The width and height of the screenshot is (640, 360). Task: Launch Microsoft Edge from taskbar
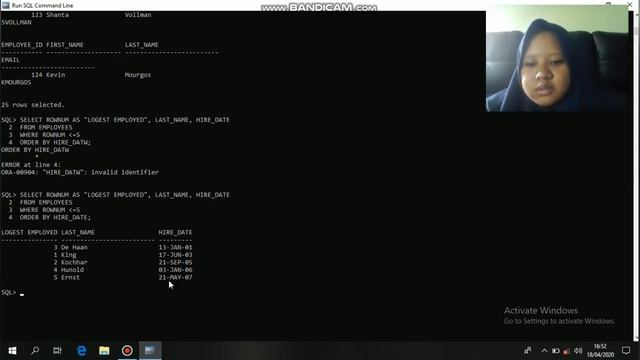pos(81,351)
